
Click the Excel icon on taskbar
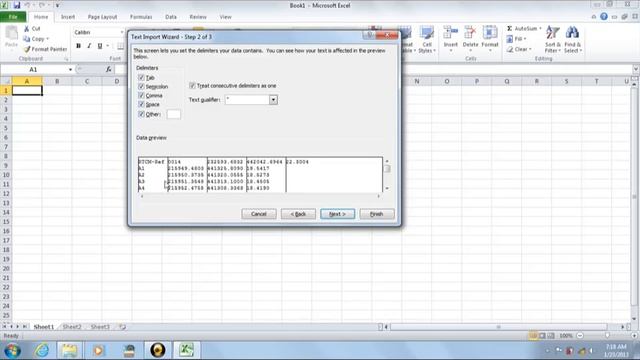(x=186, y=350)
